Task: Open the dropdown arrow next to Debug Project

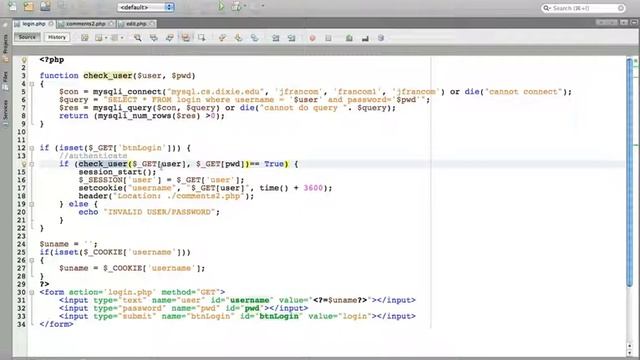Action: click(x=244, y=6)
